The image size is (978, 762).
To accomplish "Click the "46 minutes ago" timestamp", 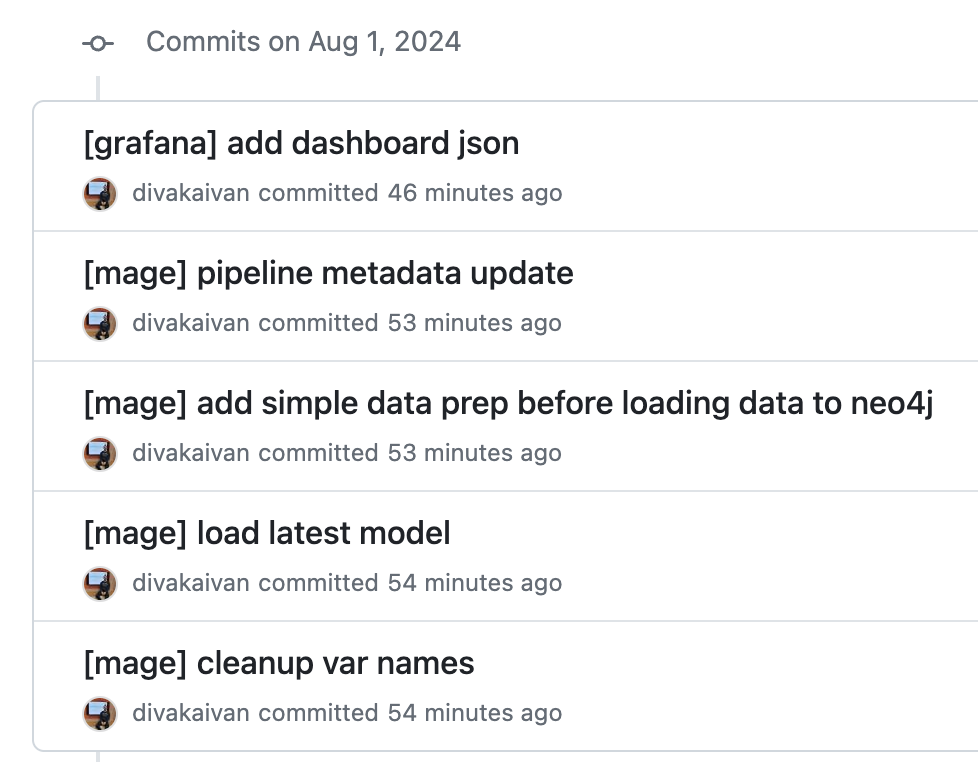I will (475, 193).
